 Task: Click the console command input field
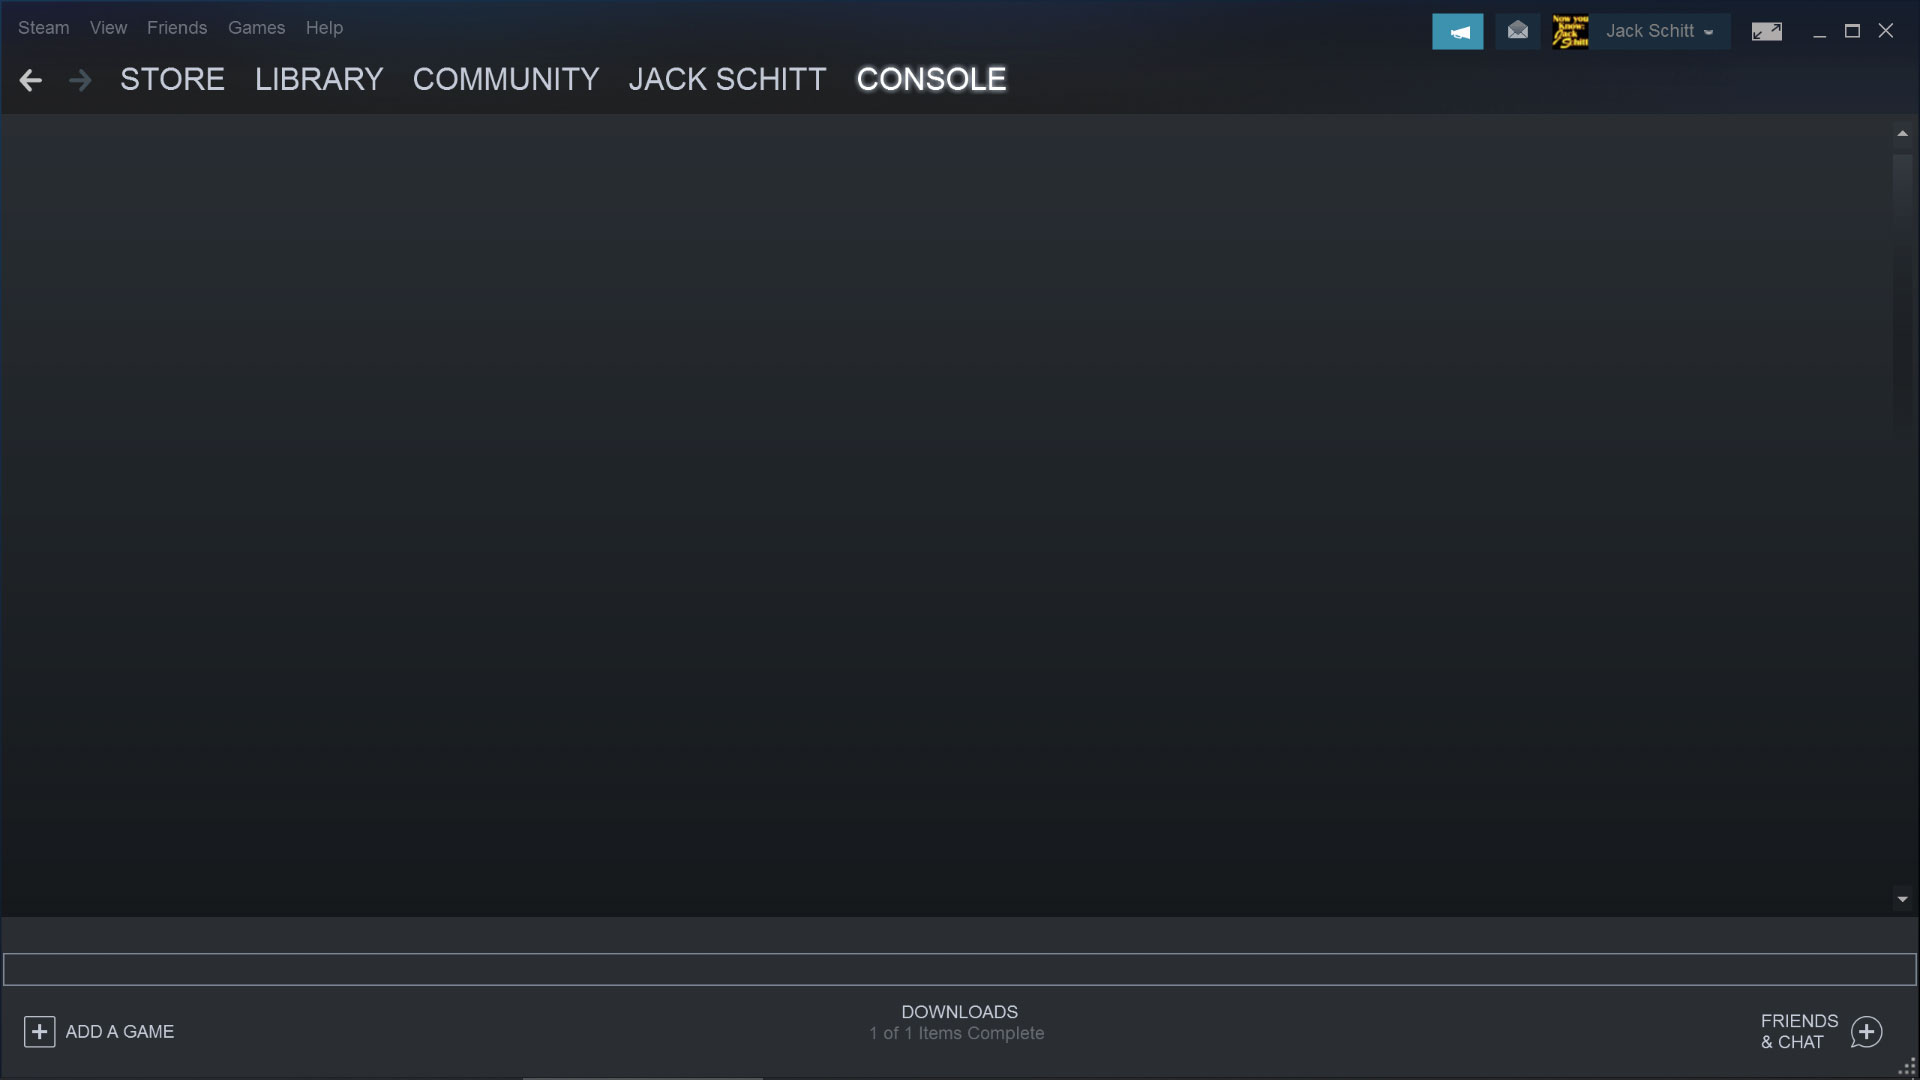(x=958, y=969)
